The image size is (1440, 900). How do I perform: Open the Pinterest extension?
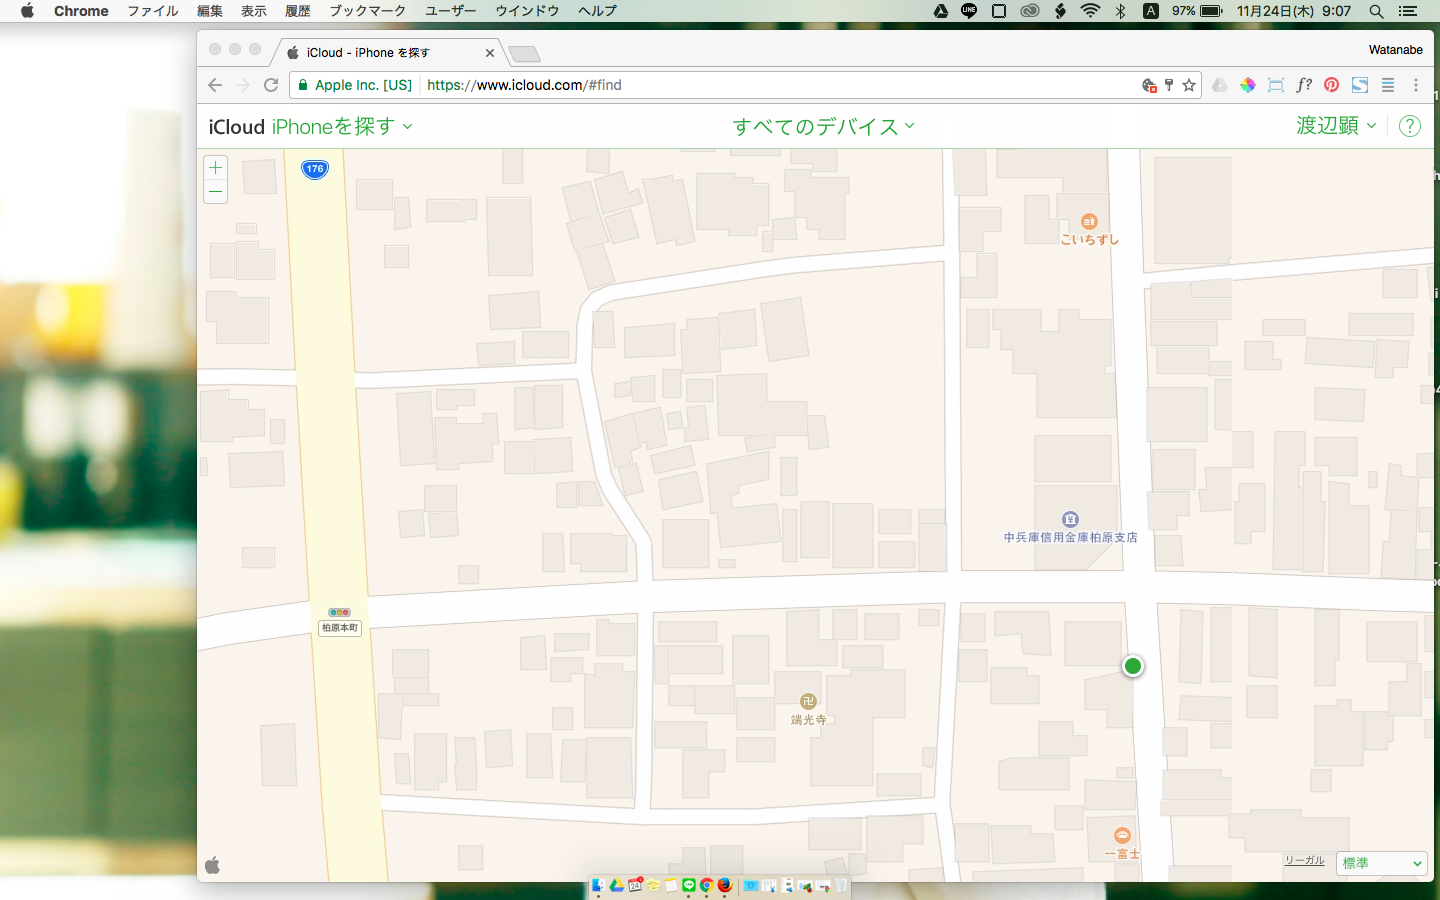1331,85
